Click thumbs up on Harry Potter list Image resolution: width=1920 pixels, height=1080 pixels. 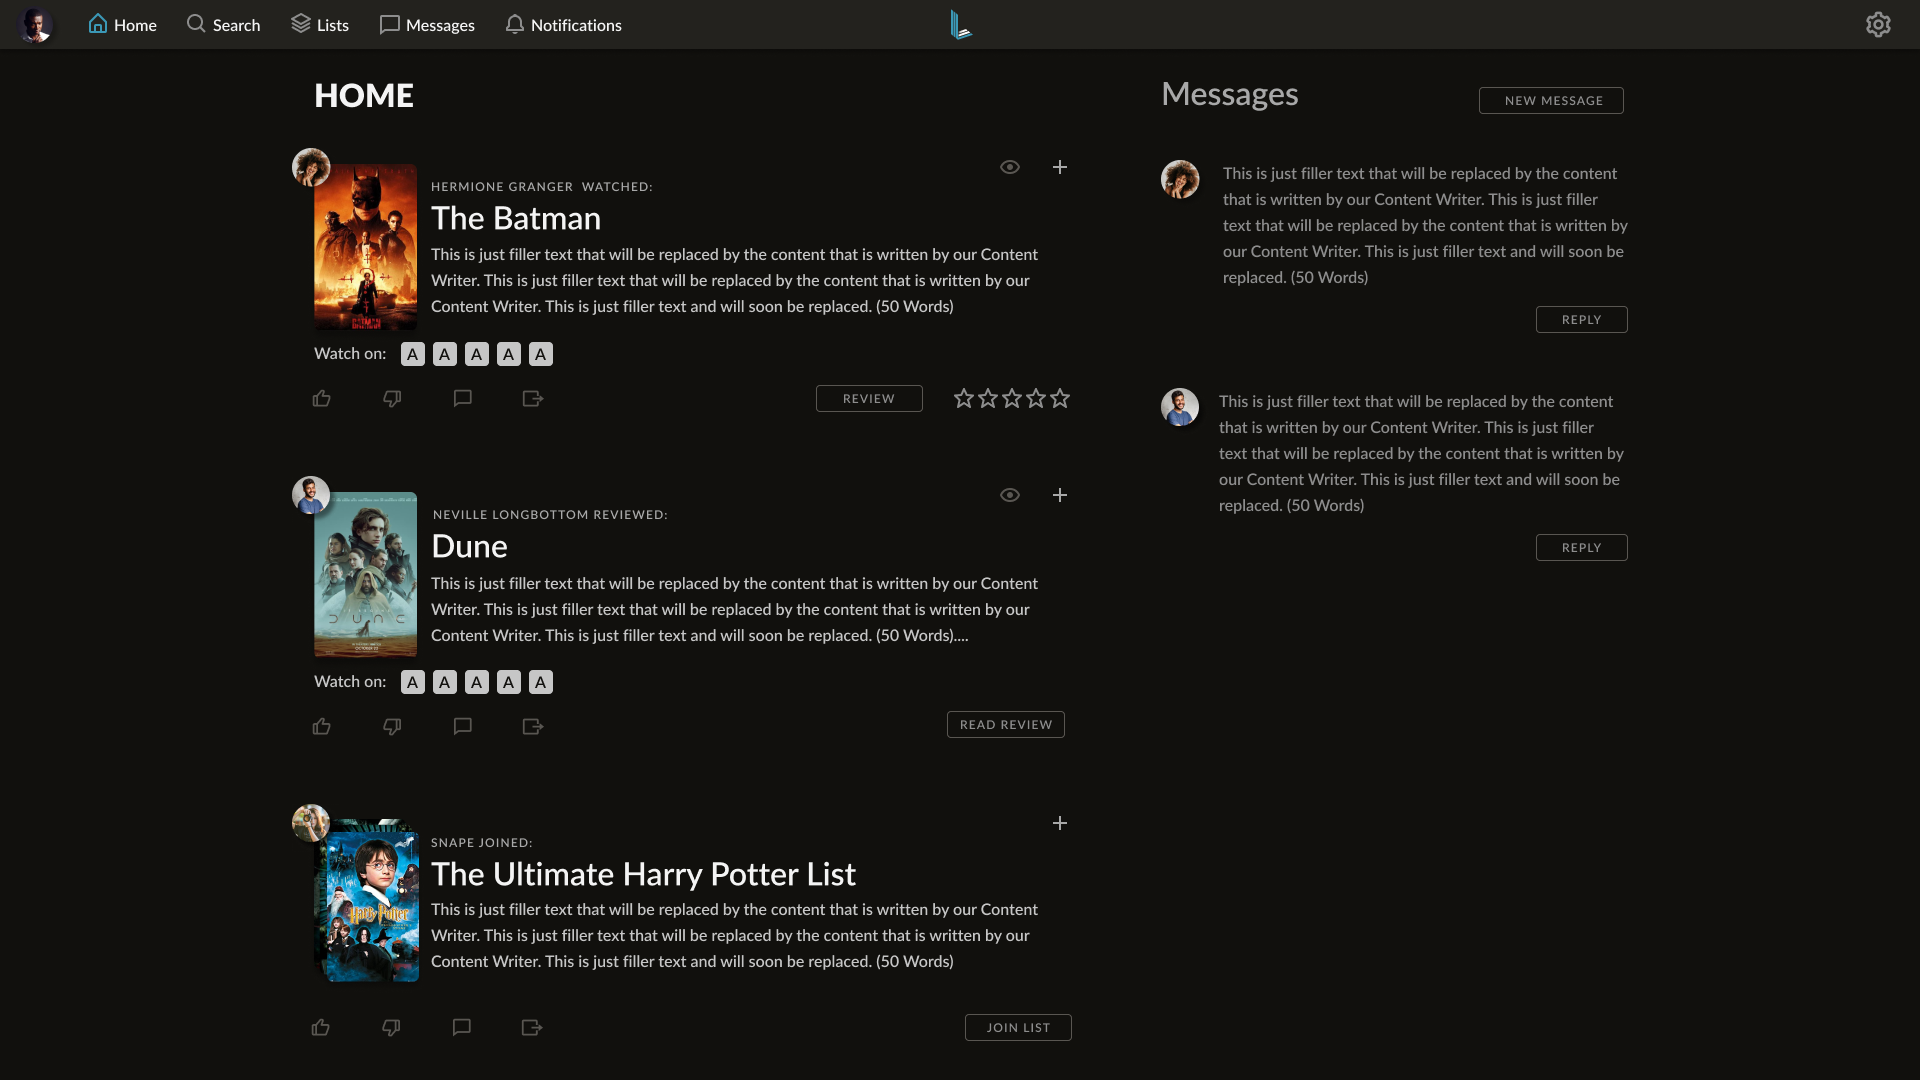320,1027
